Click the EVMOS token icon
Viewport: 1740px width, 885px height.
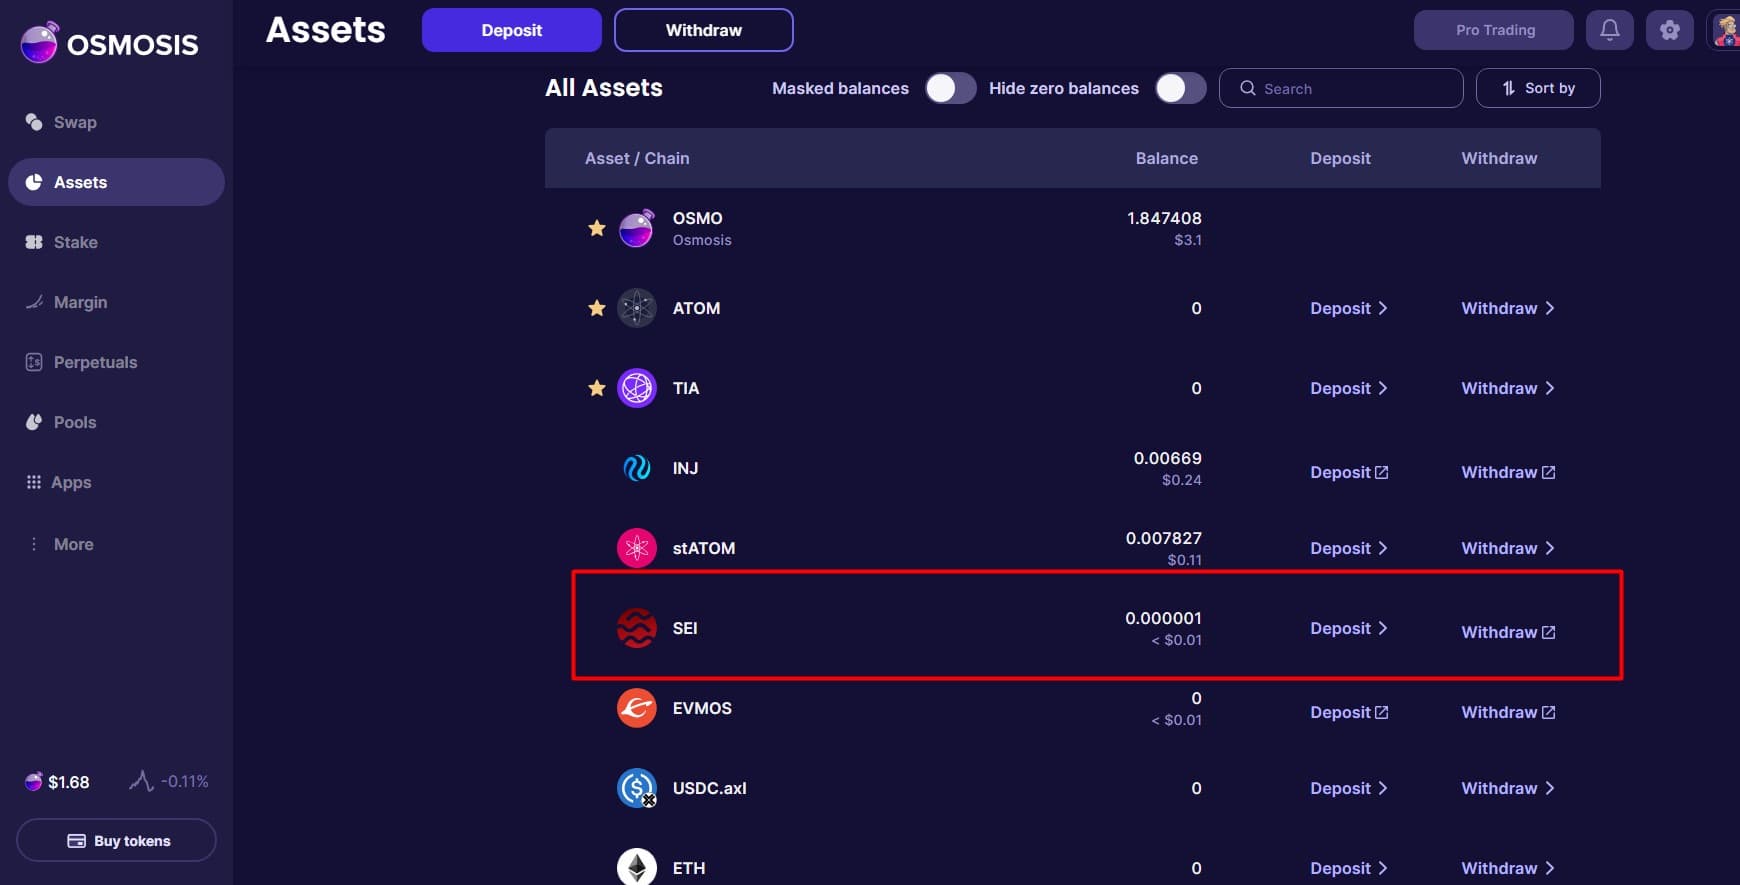(x=637, y=708)
